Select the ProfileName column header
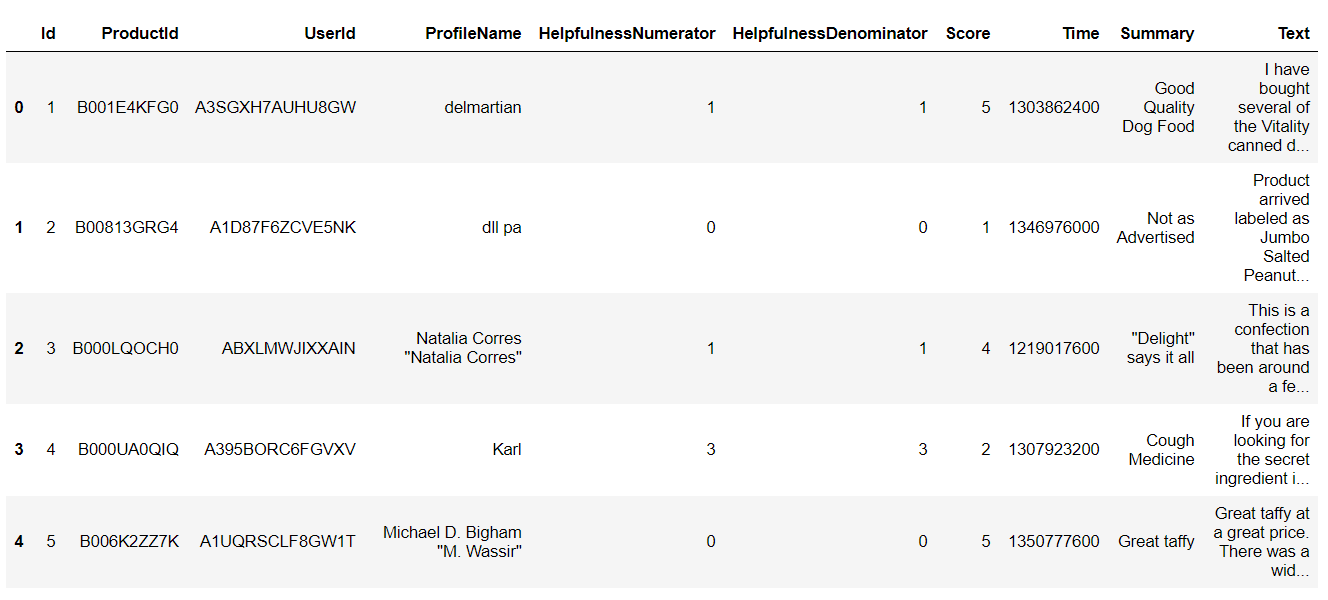 pos(473,33)
